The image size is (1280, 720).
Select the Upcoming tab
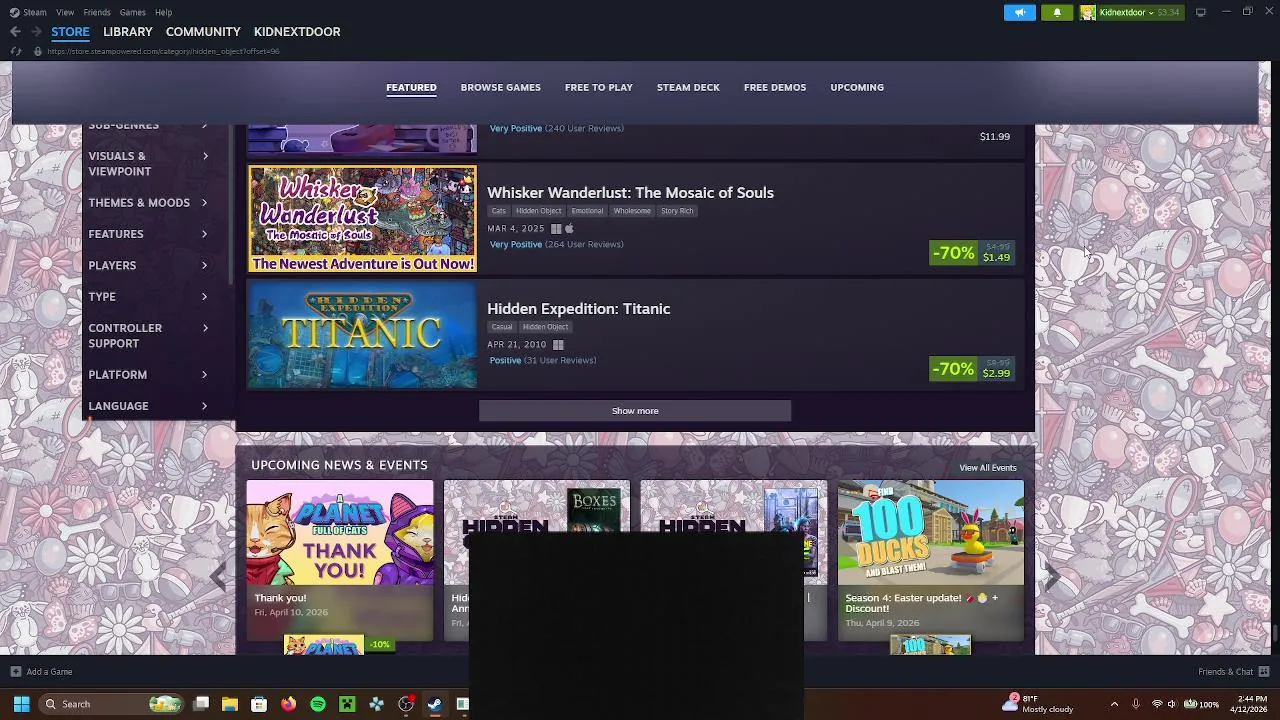pyautogui.click(x=857, y=88)
